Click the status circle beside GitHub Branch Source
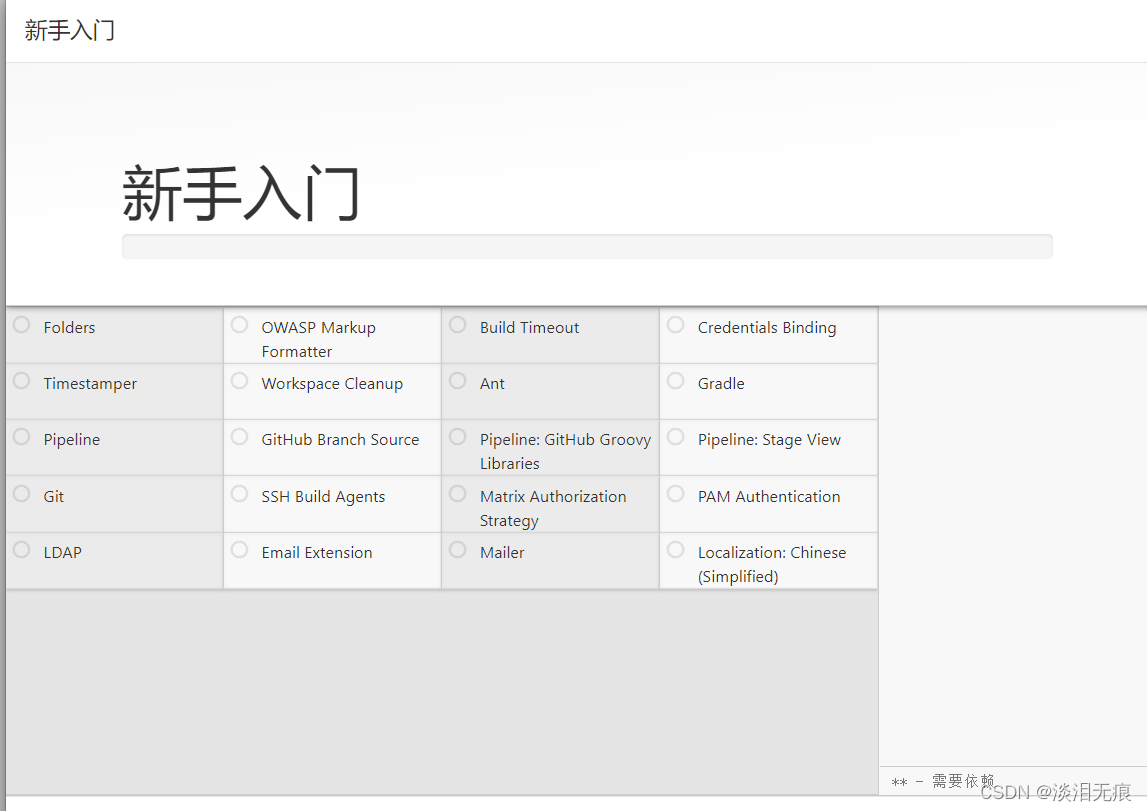Screen dimensions: 1147x811 click(x=239, y=437)
